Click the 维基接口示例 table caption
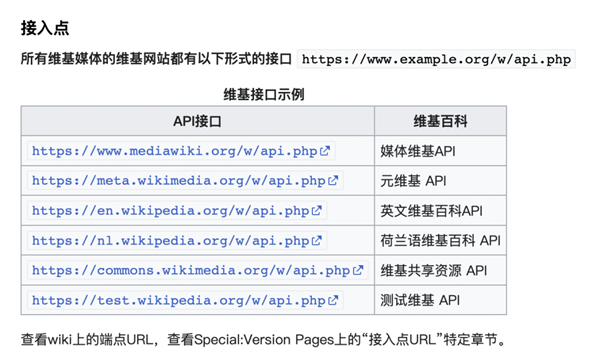Screen dimensions: 600x361 coord(264,94)
